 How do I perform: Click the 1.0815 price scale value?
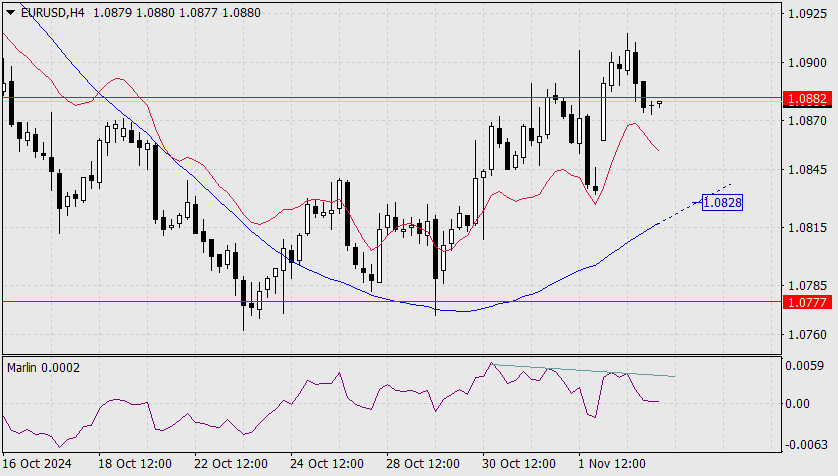(808, 228)
